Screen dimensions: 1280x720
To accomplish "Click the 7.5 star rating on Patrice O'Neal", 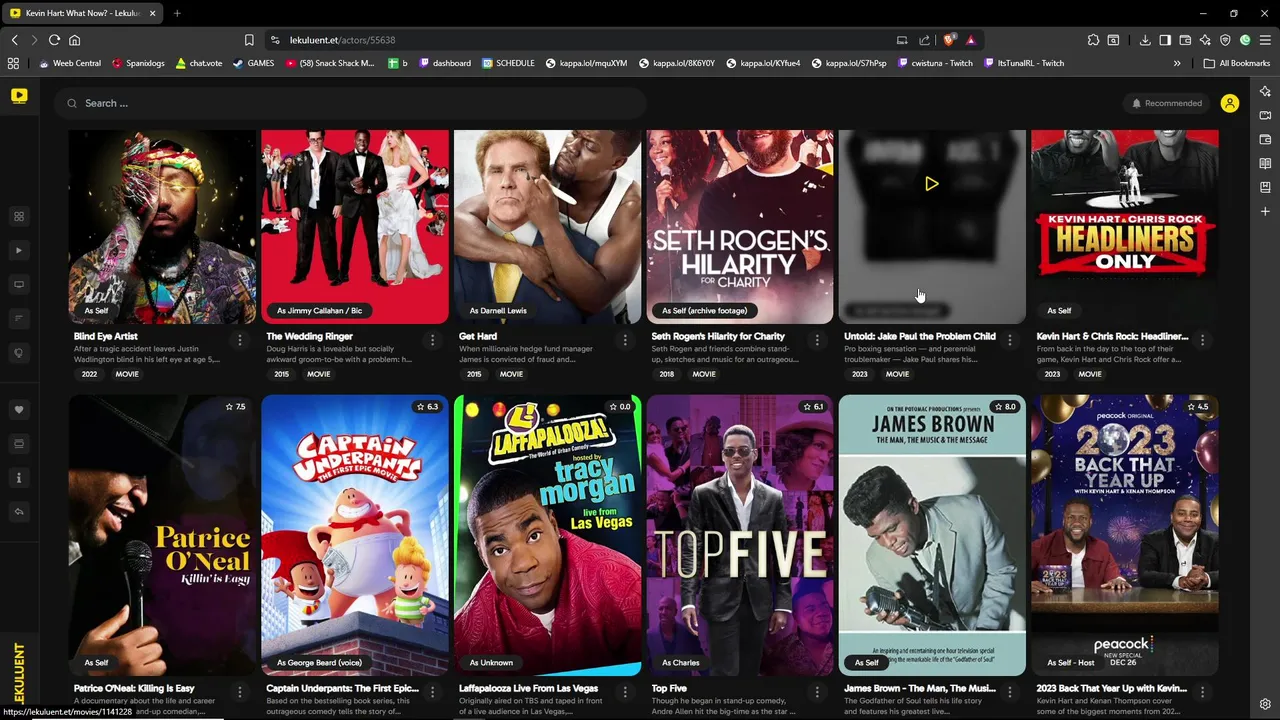I will point(236,407).
